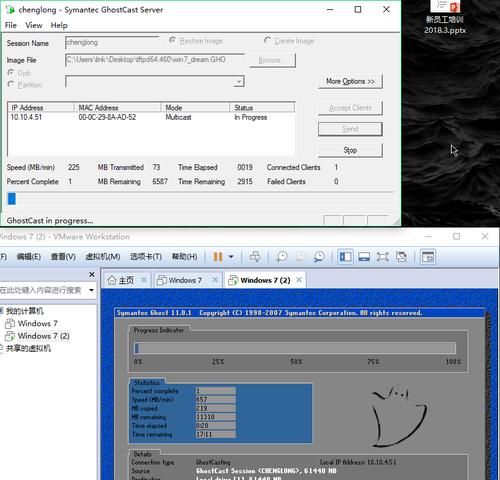The height and width of the screenshot is (480, 500).
Task: Open the 选项卡(T) menu in VMware
Action: tap(146, 257)
